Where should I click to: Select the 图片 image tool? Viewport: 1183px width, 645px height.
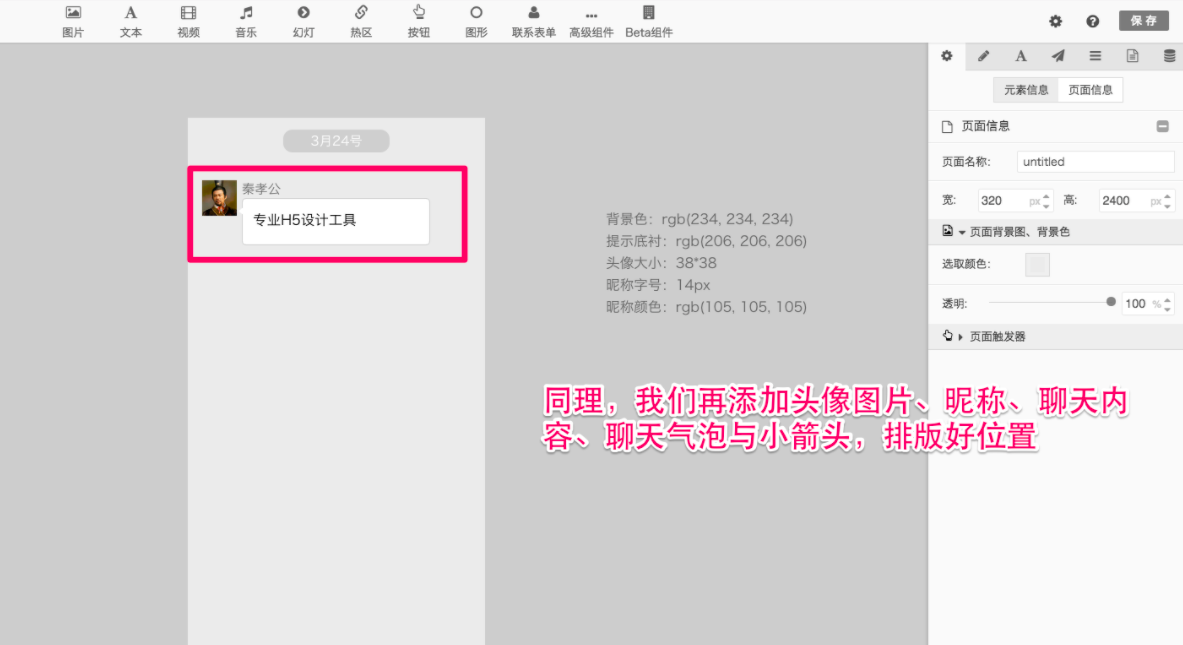pos(73,21)
